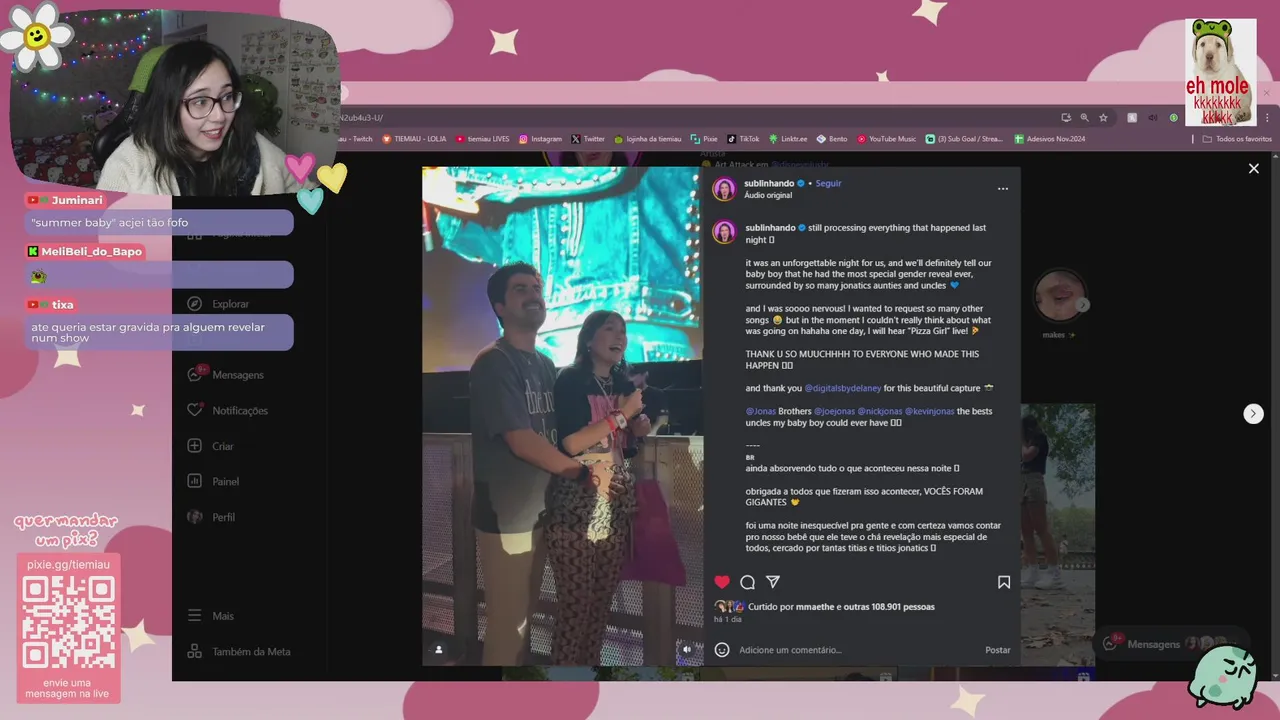1280x720 pixels.
Task: Open the browser three-dot menu
Action: 1265,118
